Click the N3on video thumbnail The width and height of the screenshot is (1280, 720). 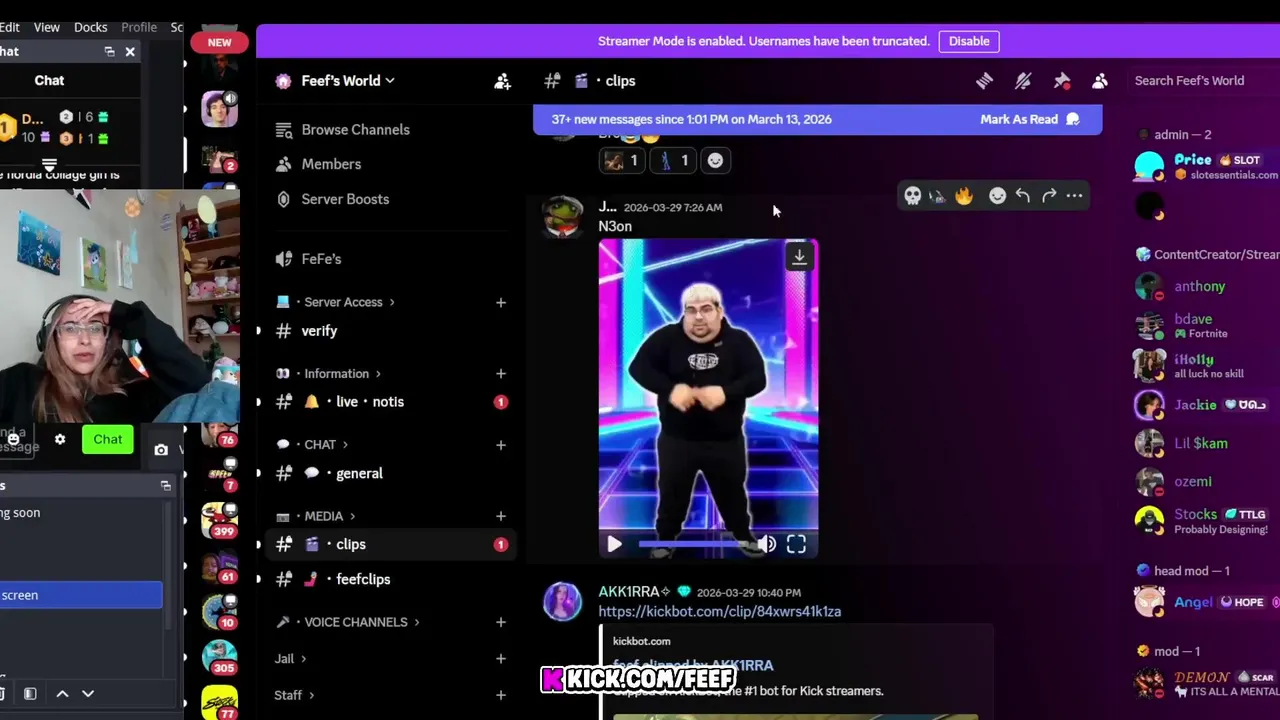708,398
